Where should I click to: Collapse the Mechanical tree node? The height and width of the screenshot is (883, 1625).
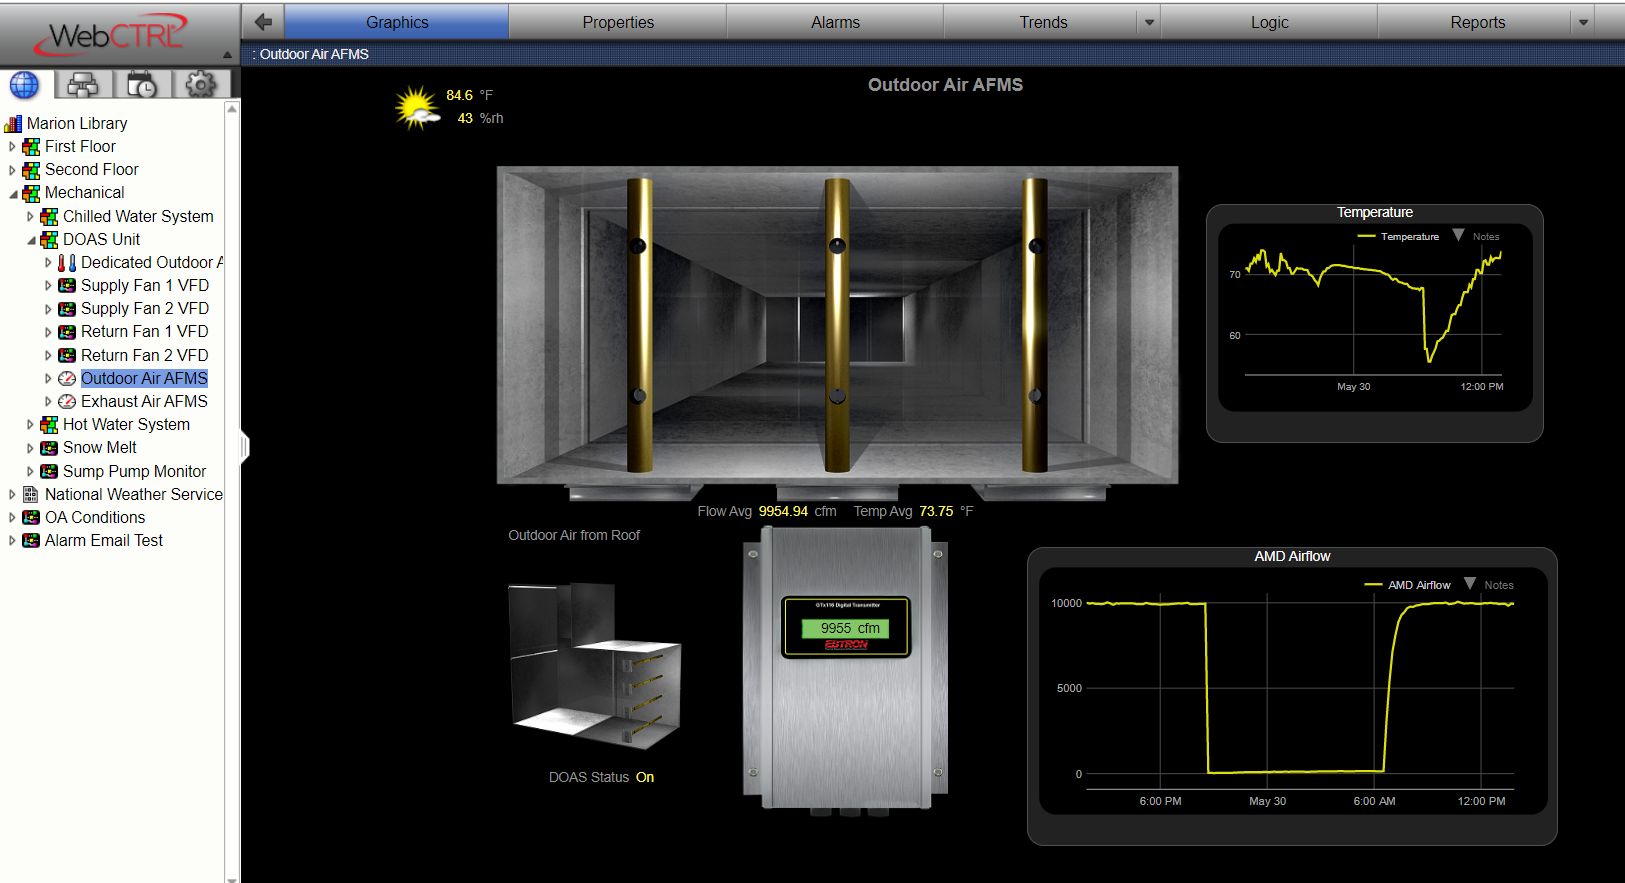tap(13, 193)
